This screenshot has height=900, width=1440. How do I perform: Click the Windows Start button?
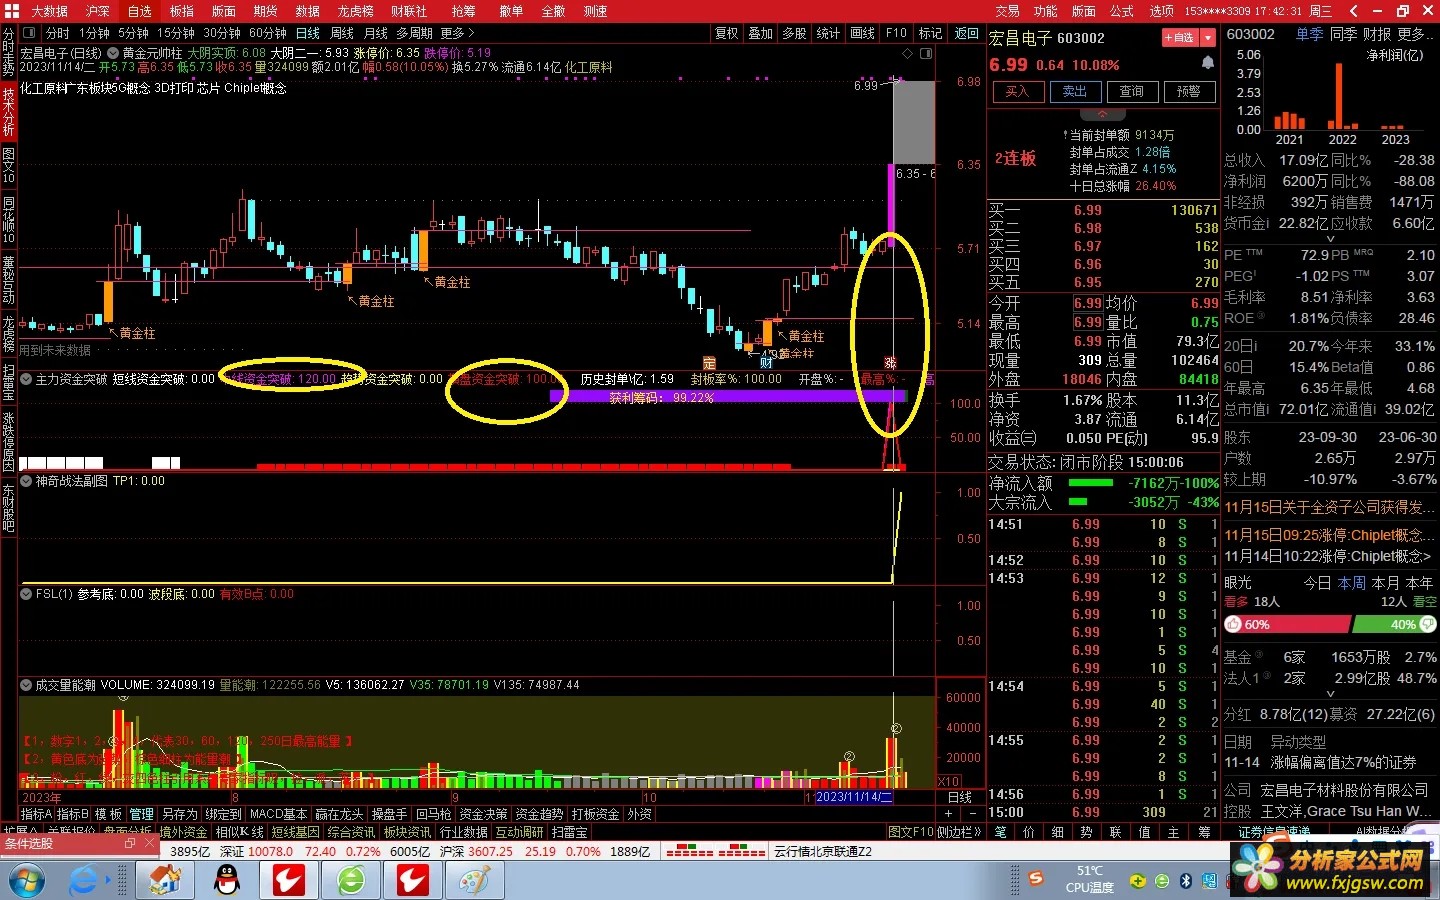[25, 880]
